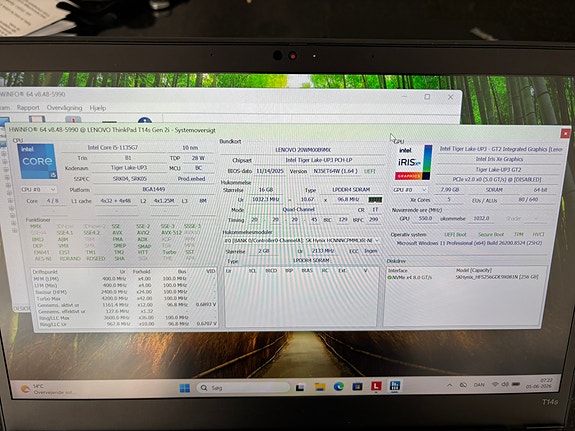Click the taskbar Søg search box
Viewport: 575px width, 431px height.
(x=243, y=387)
